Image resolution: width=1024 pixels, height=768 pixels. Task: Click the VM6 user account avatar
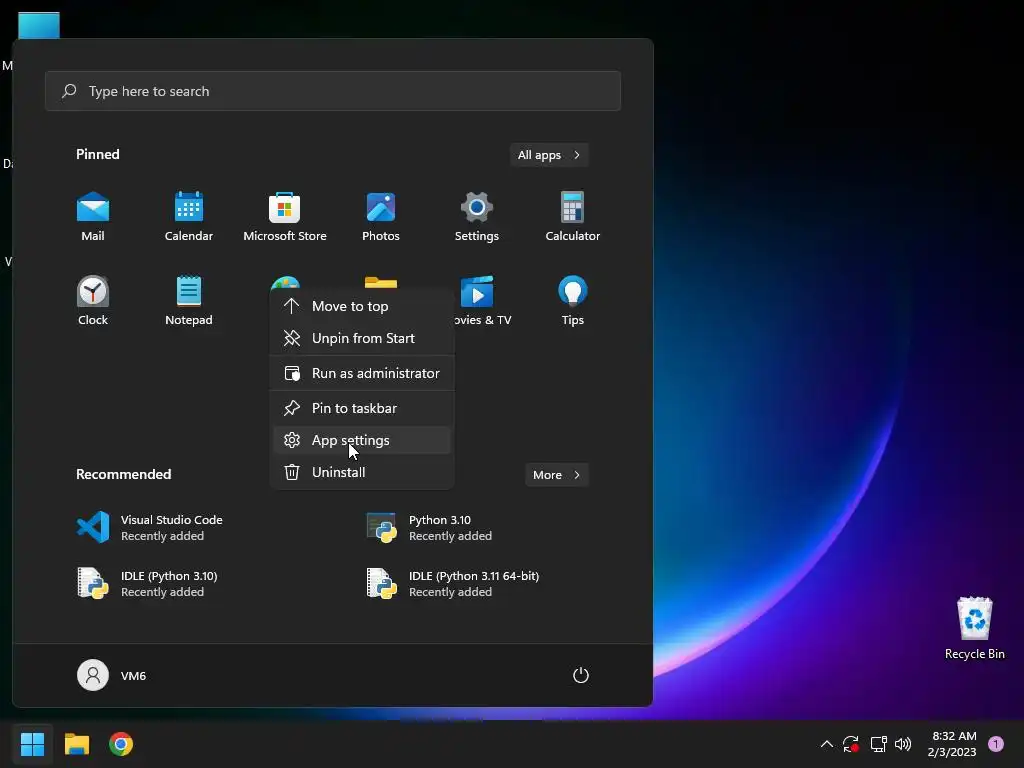click(93, 675)
